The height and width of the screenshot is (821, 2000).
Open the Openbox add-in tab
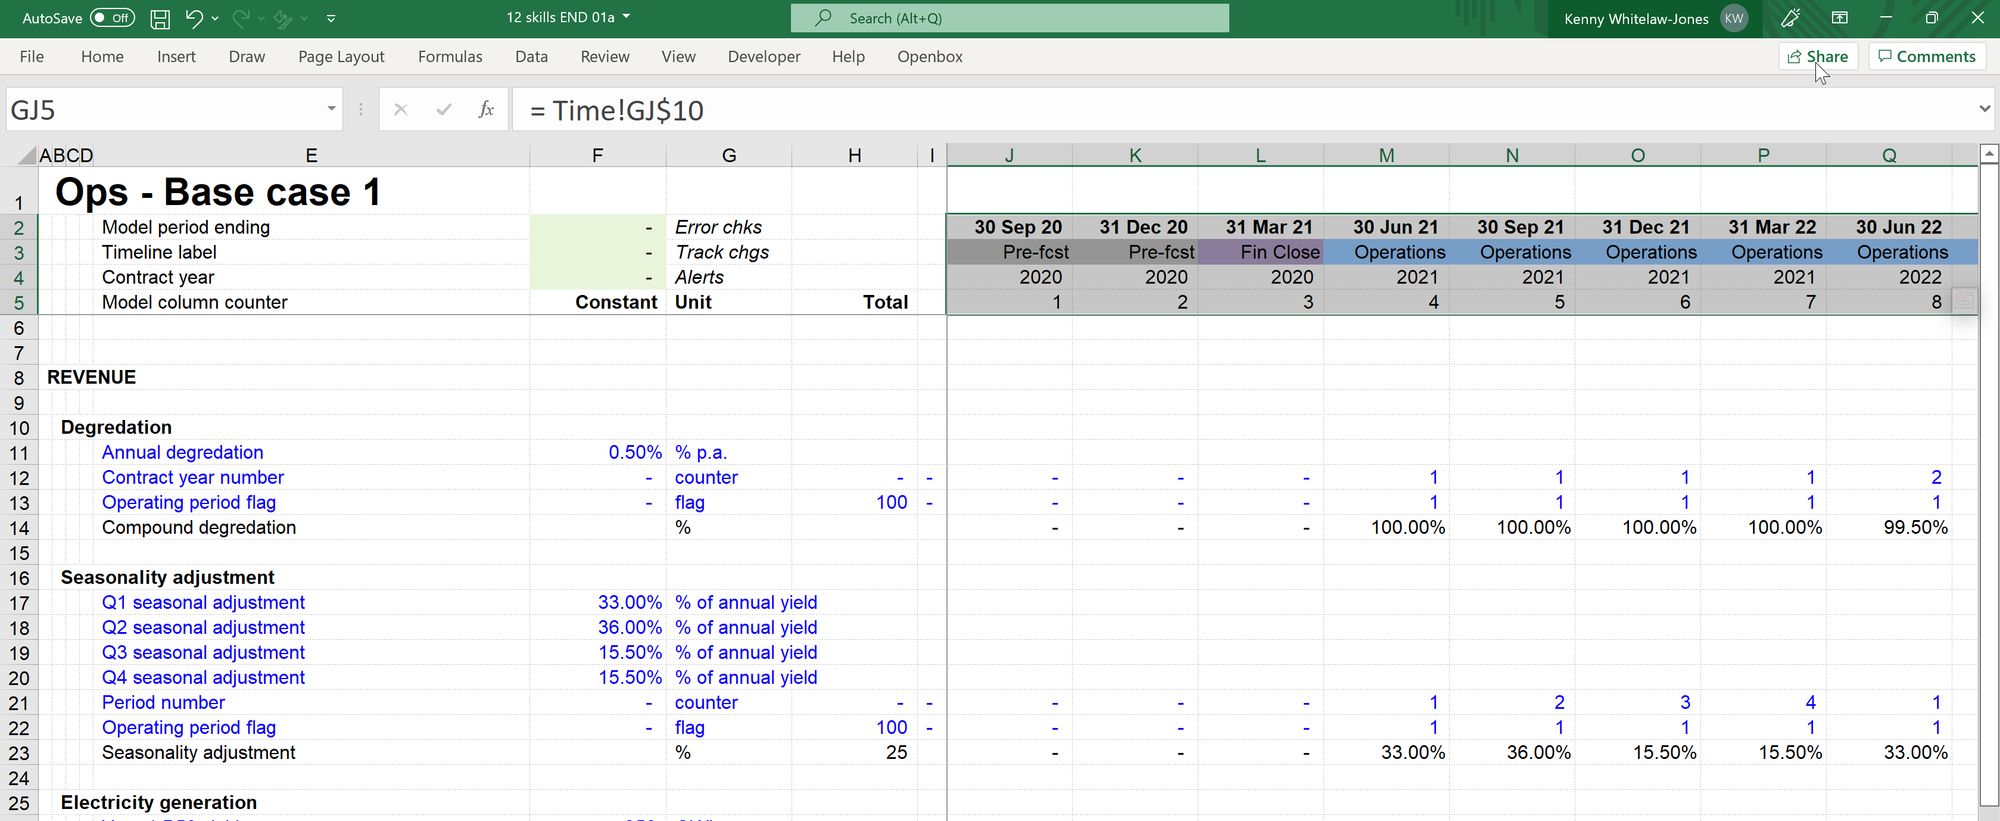[x=929, y=57]
